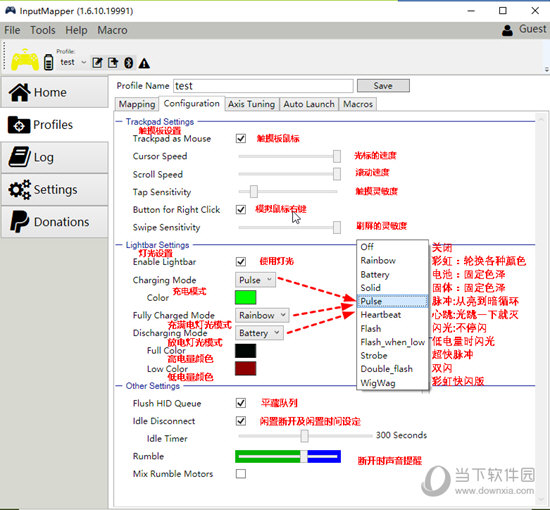
Task: Click the Rumble green-blue slider handle
Action: [304, 456]
